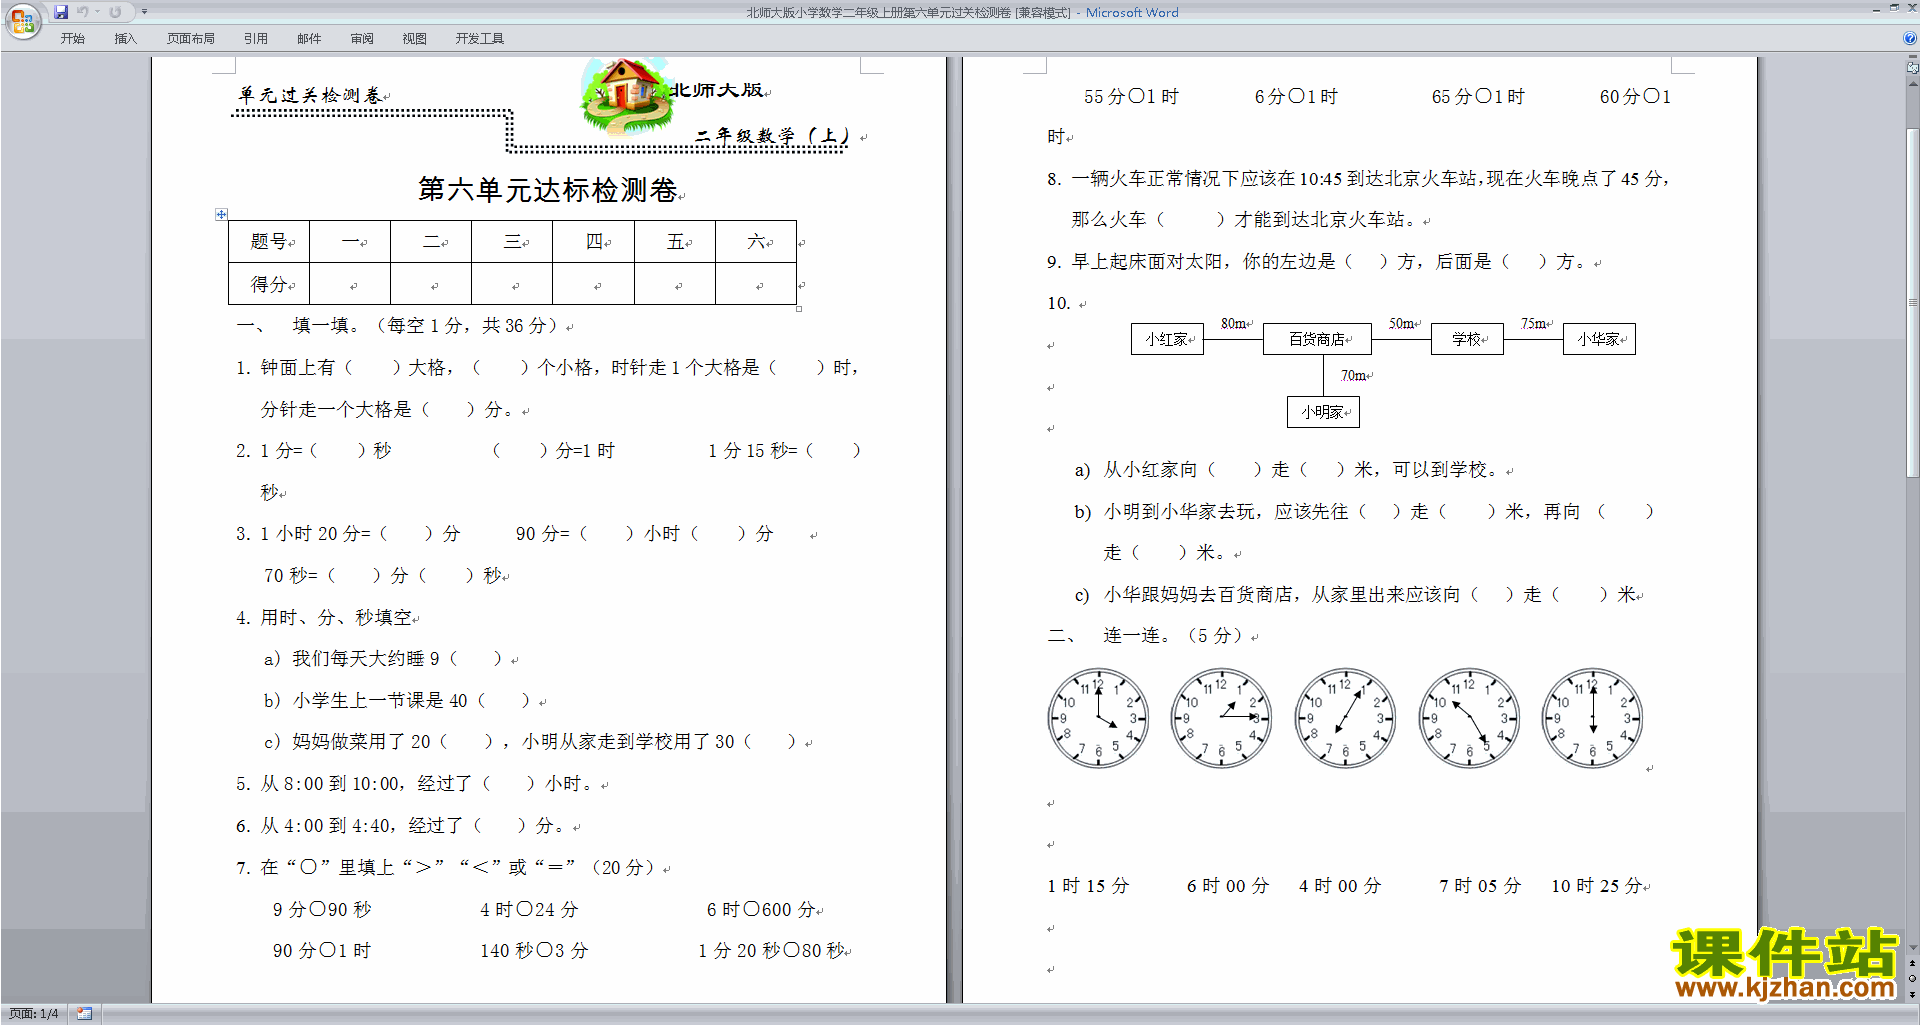Open the 开发工具 tab

479,39
